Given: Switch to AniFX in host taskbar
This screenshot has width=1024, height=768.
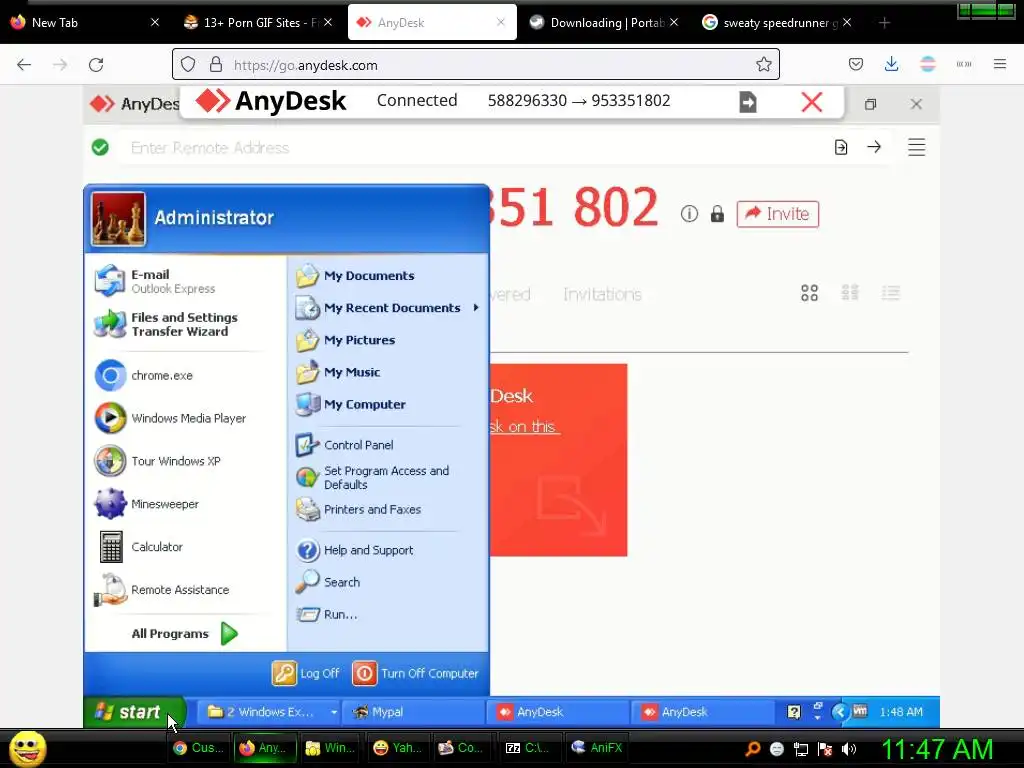Looking at the screenshot, I should [598, 748].
